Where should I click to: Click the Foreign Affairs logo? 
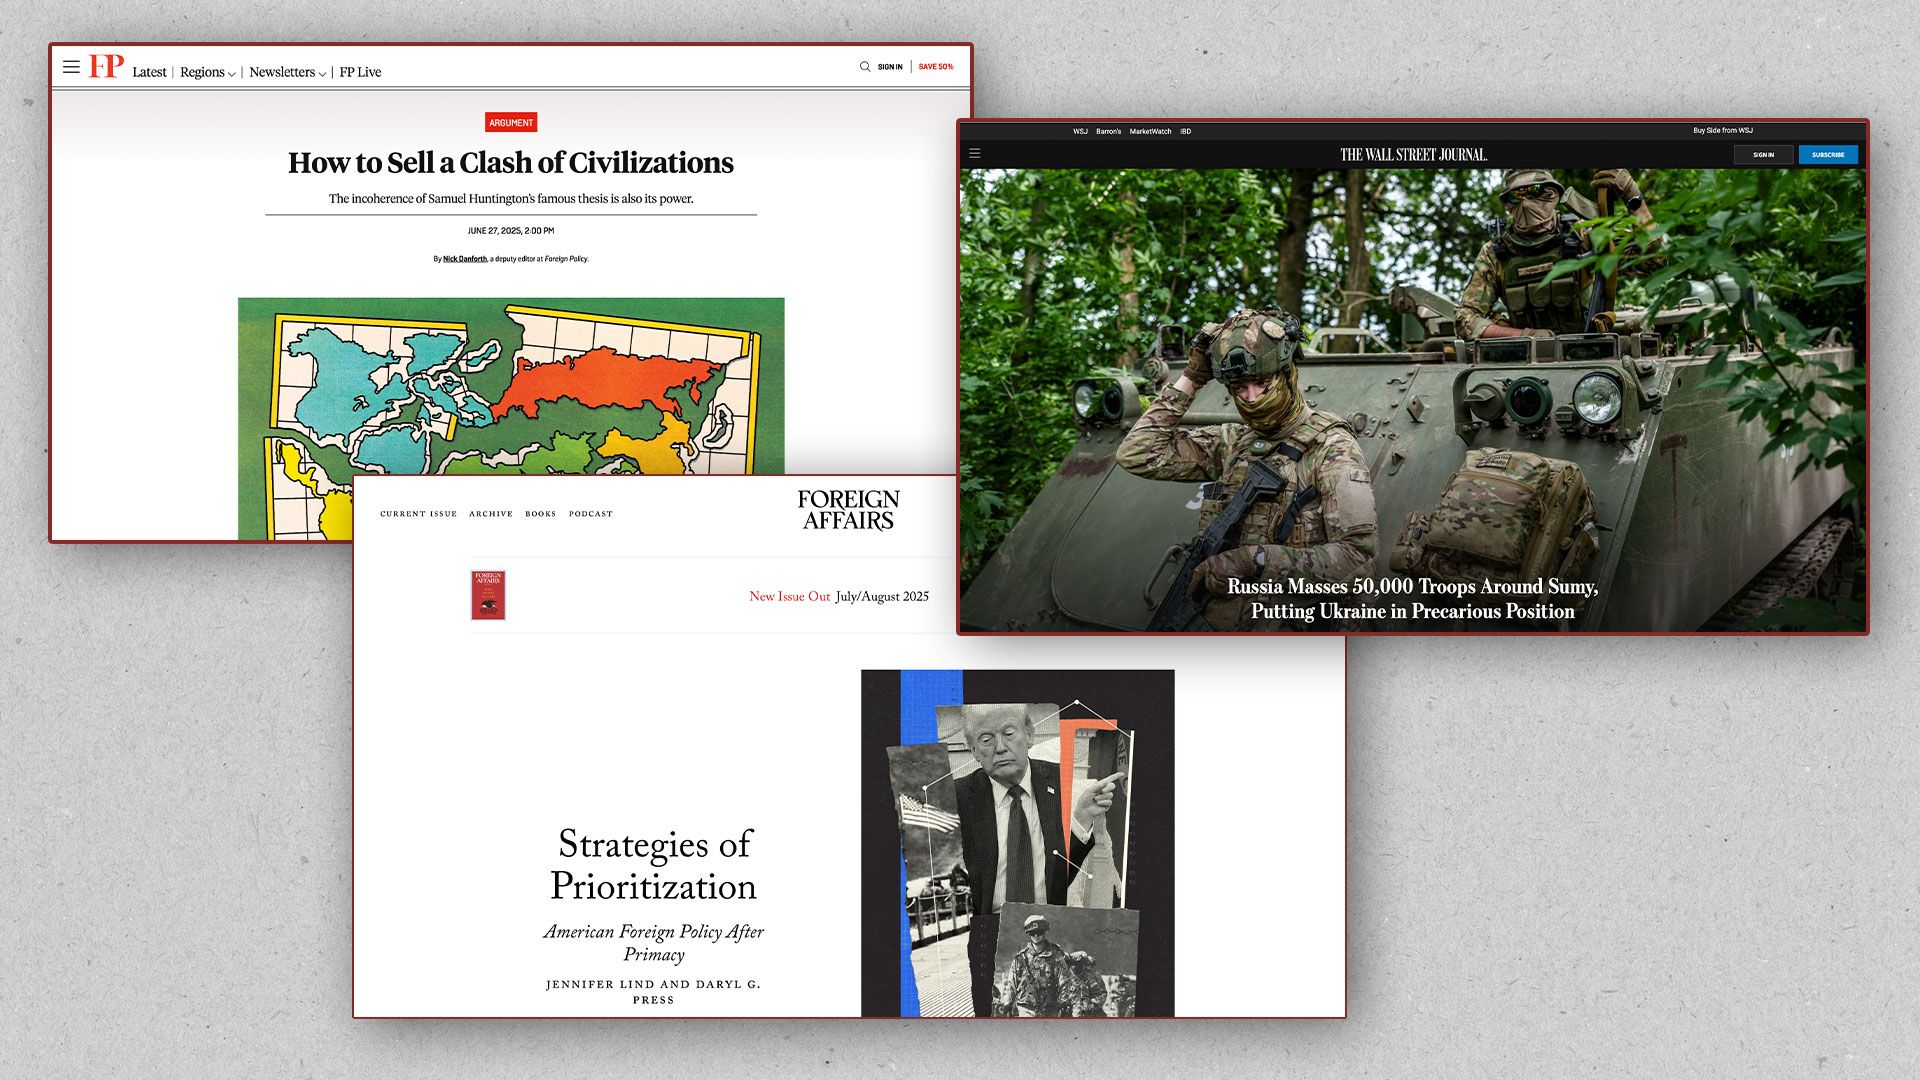click(848, 510)
